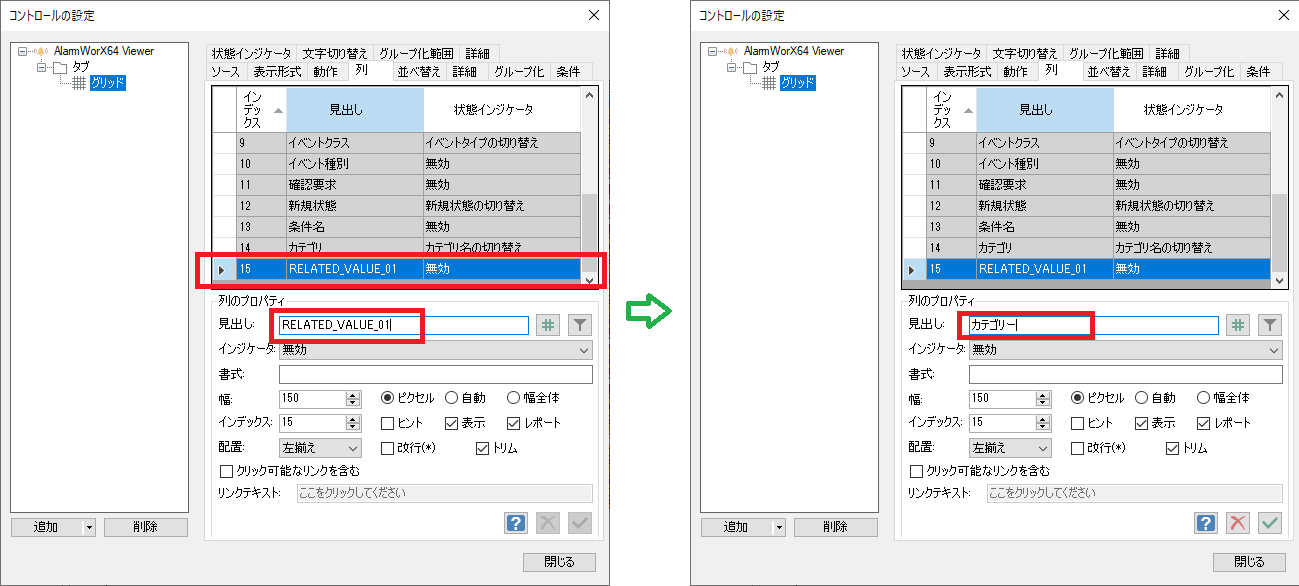Click the funnel filter icon in right dialog
Viewport: 1299px width, 586px height.
(x=1270, y=324)
